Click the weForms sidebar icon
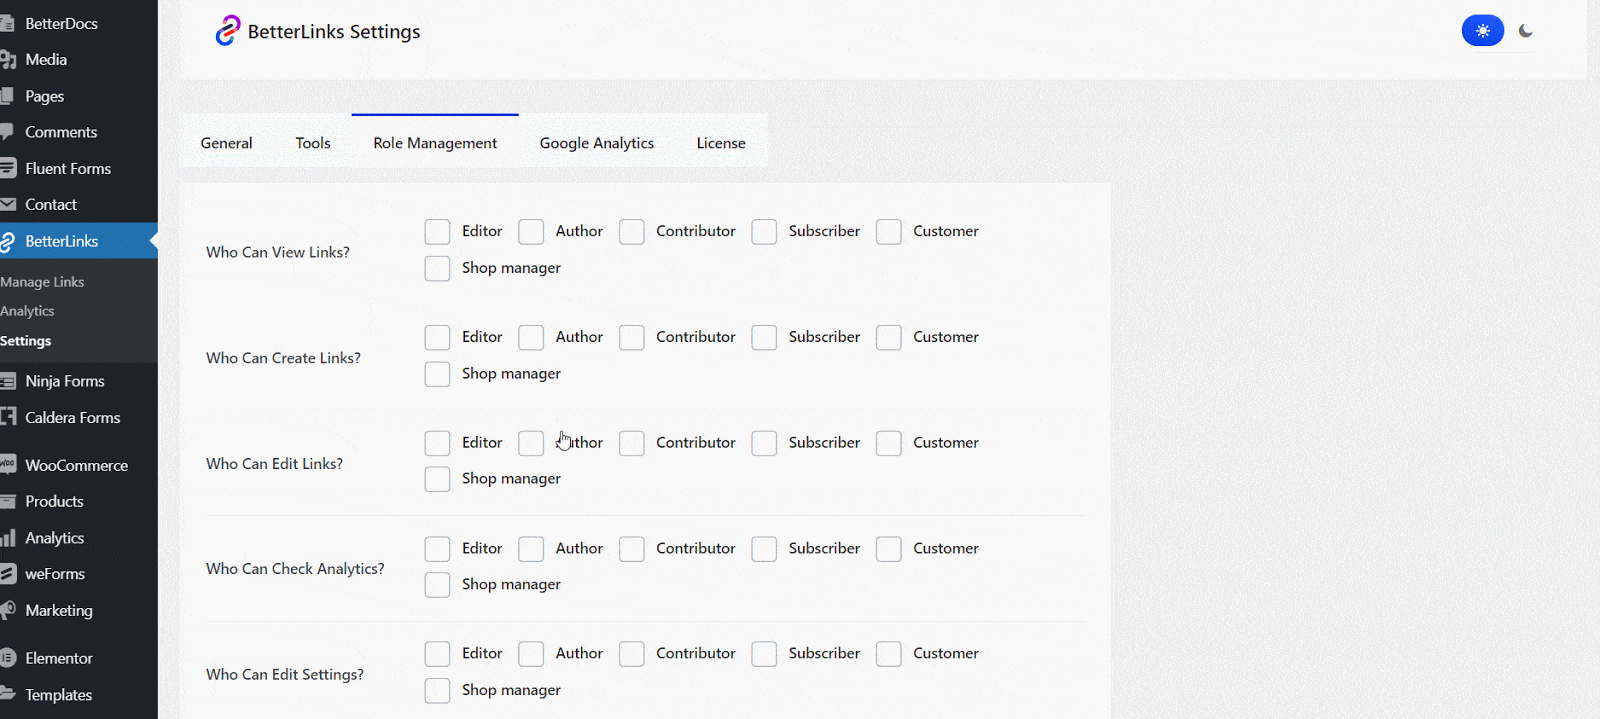Screen dimensions: 1600x719 8,574
